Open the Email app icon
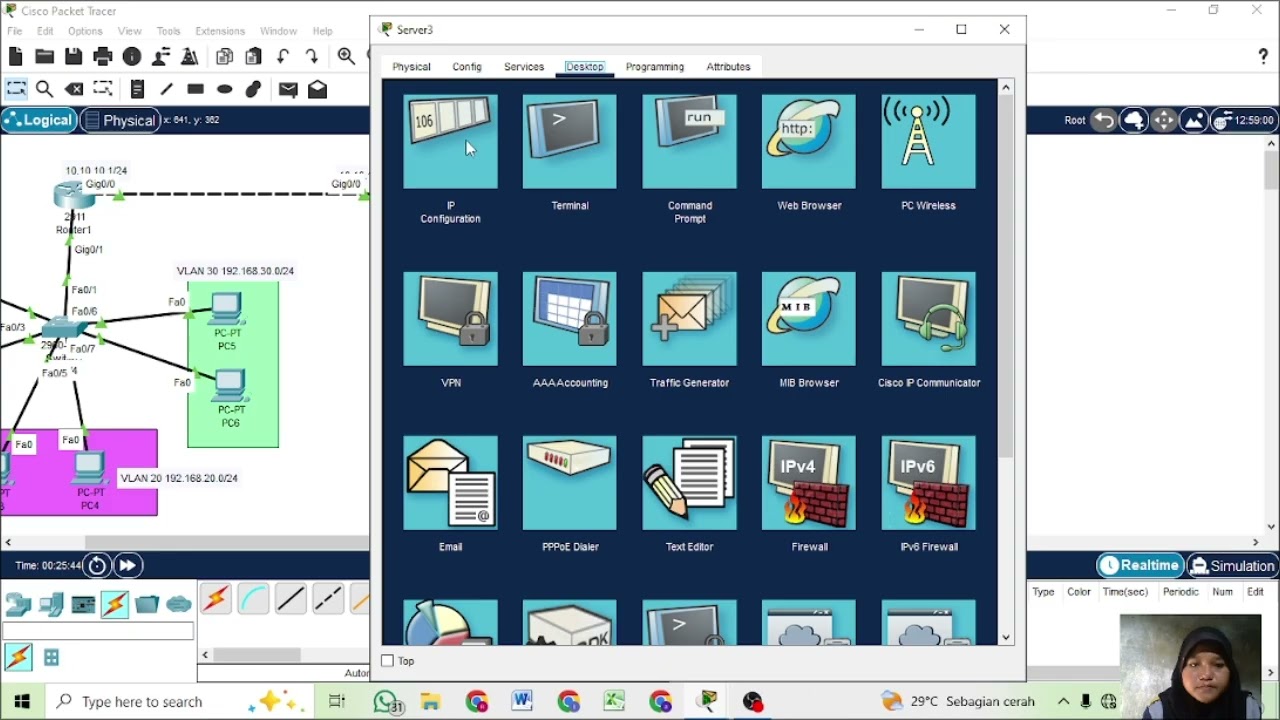This screenshot has height=720, width=1280. coord(450,483)
